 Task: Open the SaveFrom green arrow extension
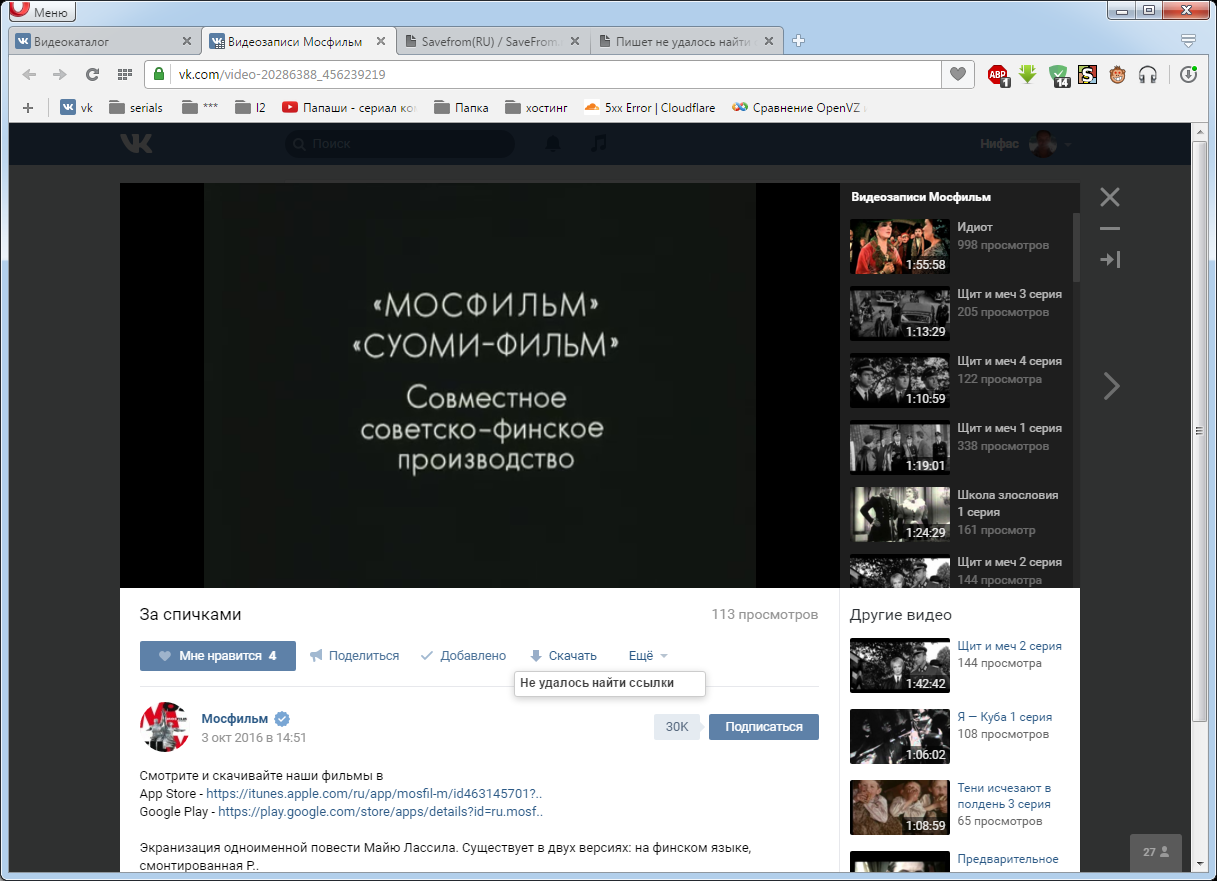[x=1028, y=74]
